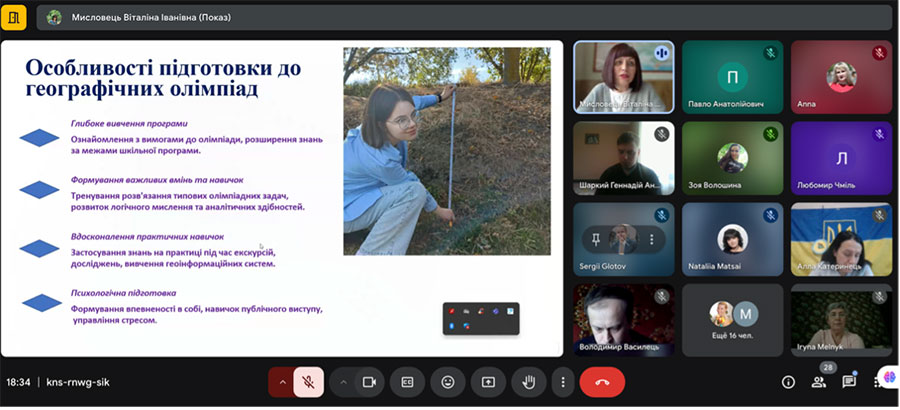The image size is (900, 410).
Task: Turn on the camera button
Action: [368, 382]
